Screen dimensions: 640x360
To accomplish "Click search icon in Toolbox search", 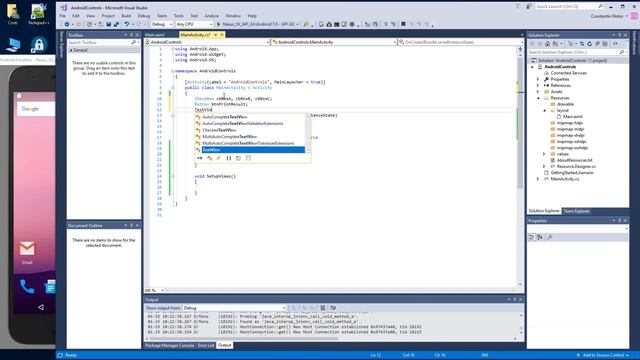I will [133, 42].
